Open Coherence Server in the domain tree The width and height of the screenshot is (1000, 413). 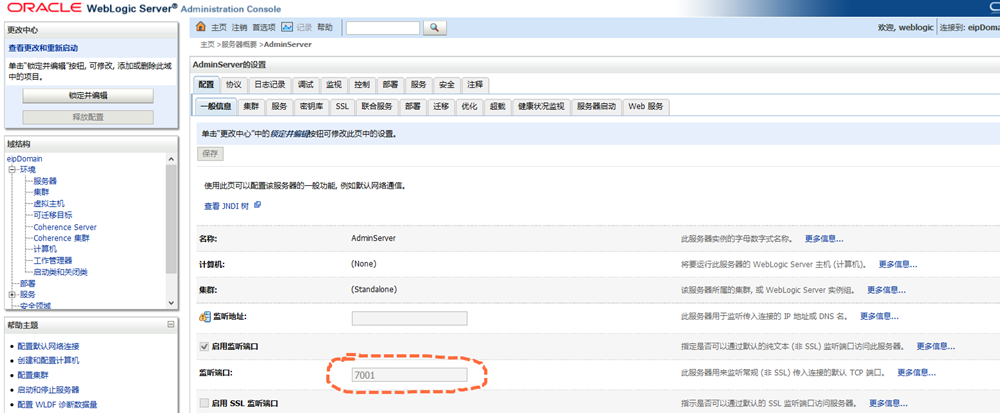65,227
